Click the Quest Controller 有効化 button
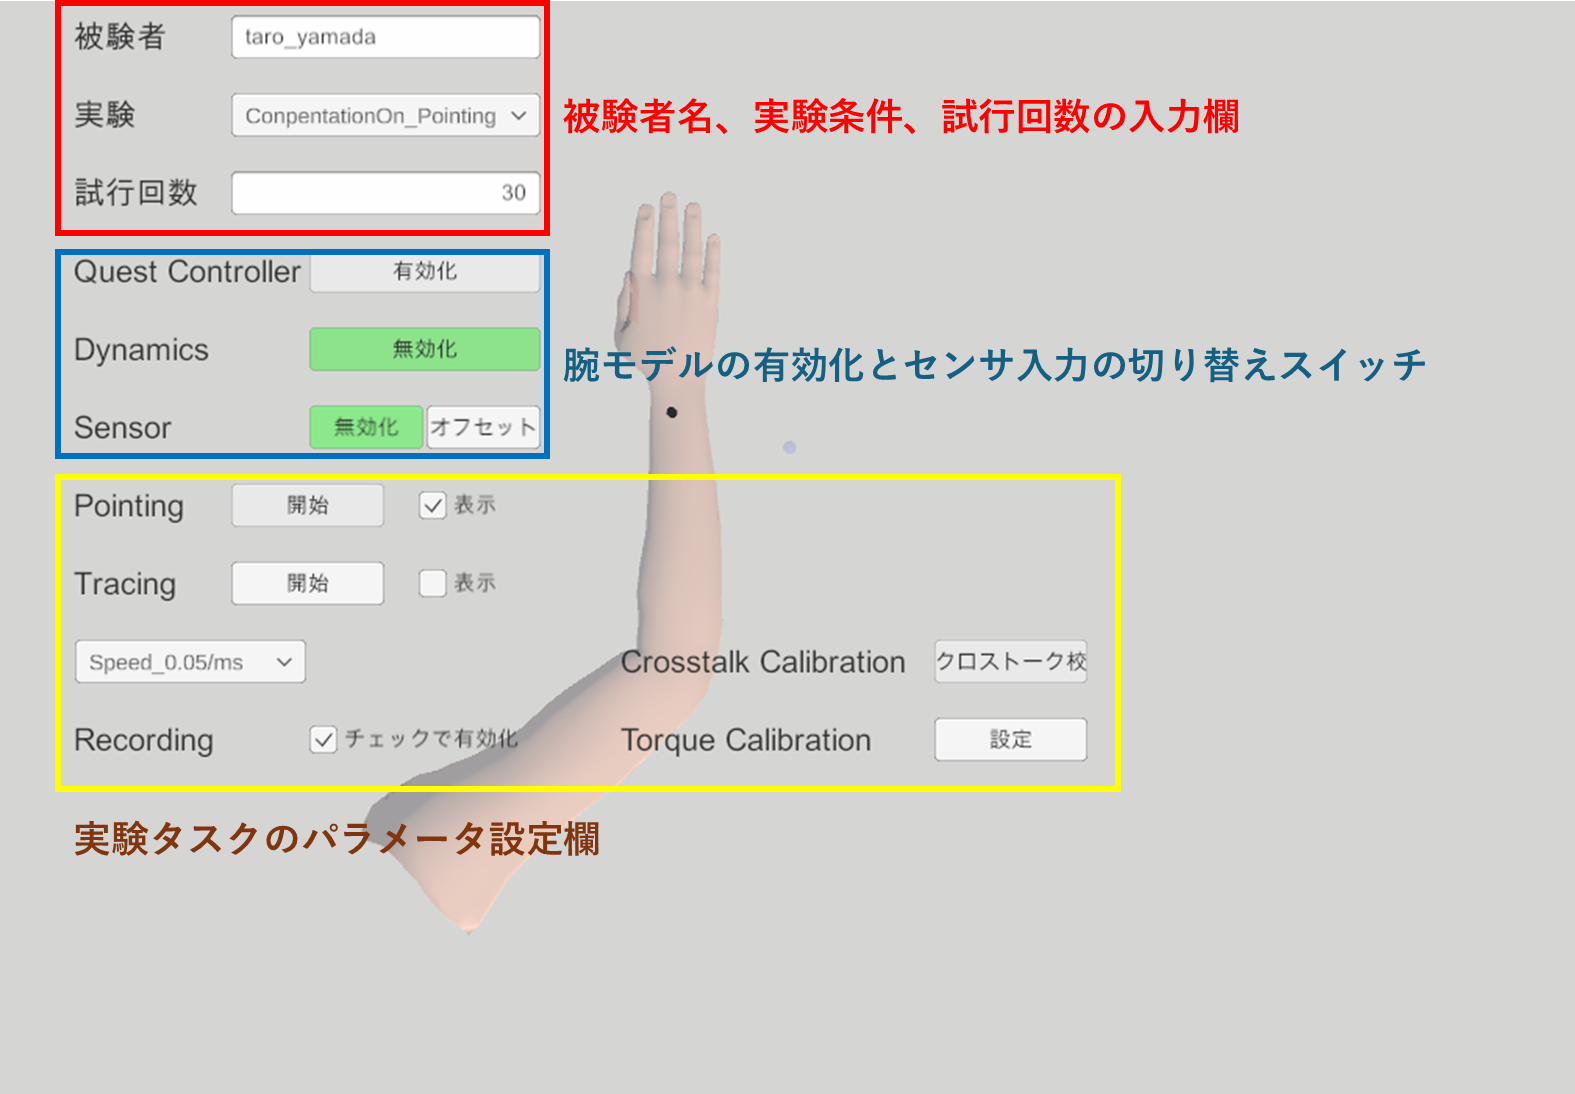 pos(425,272)
